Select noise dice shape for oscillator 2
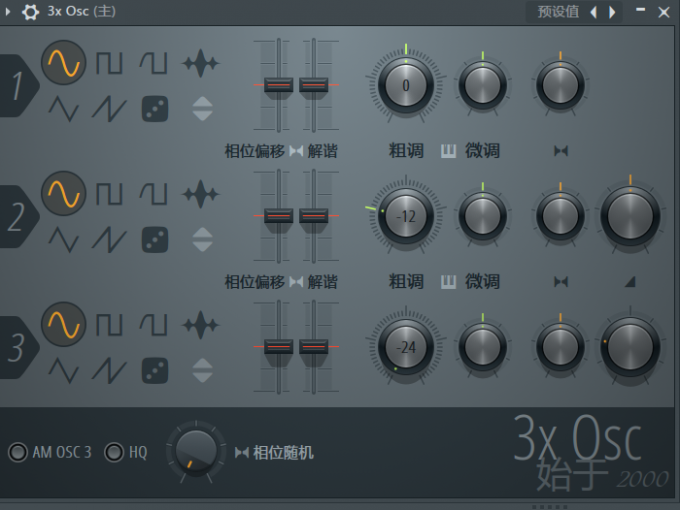The width and height of the screenshot is (680, 510). [155, 239]
